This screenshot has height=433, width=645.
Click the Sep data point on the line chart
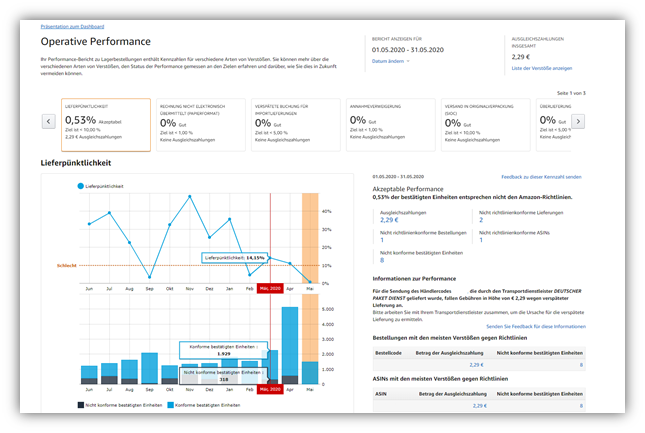tap(149, 277)
